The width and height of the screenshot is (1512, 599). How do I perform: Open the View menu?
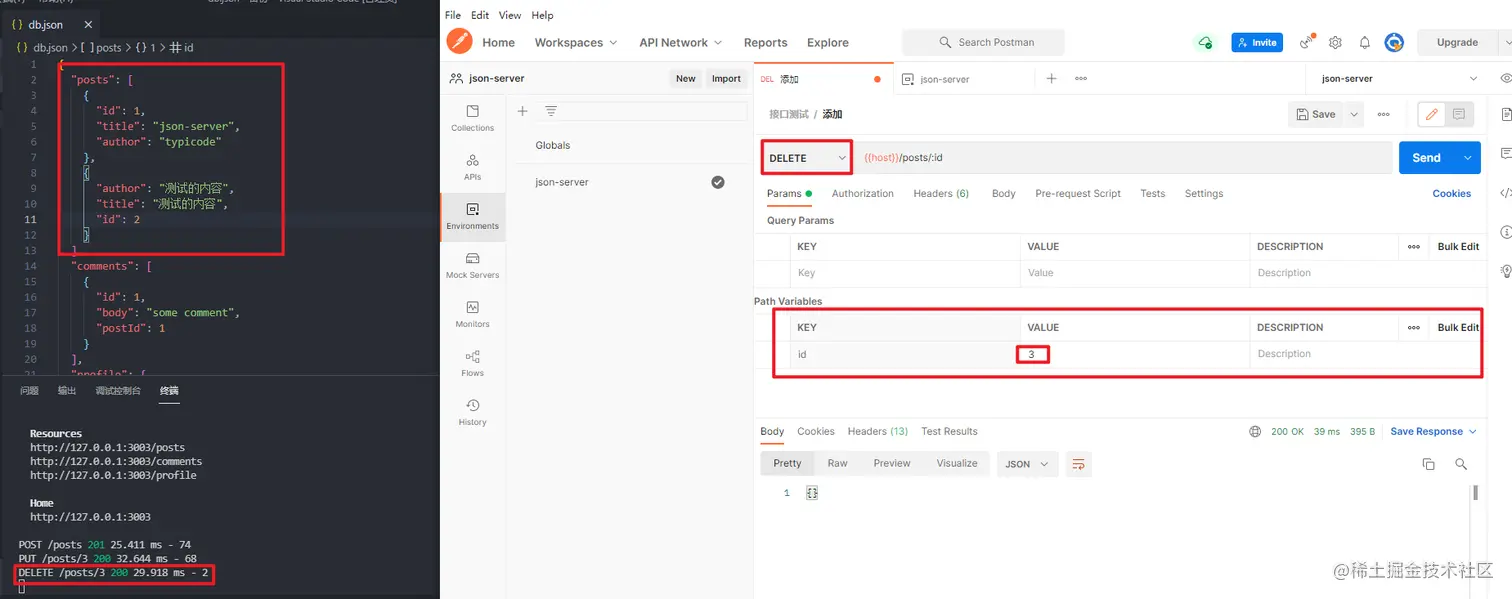[510, 16]
